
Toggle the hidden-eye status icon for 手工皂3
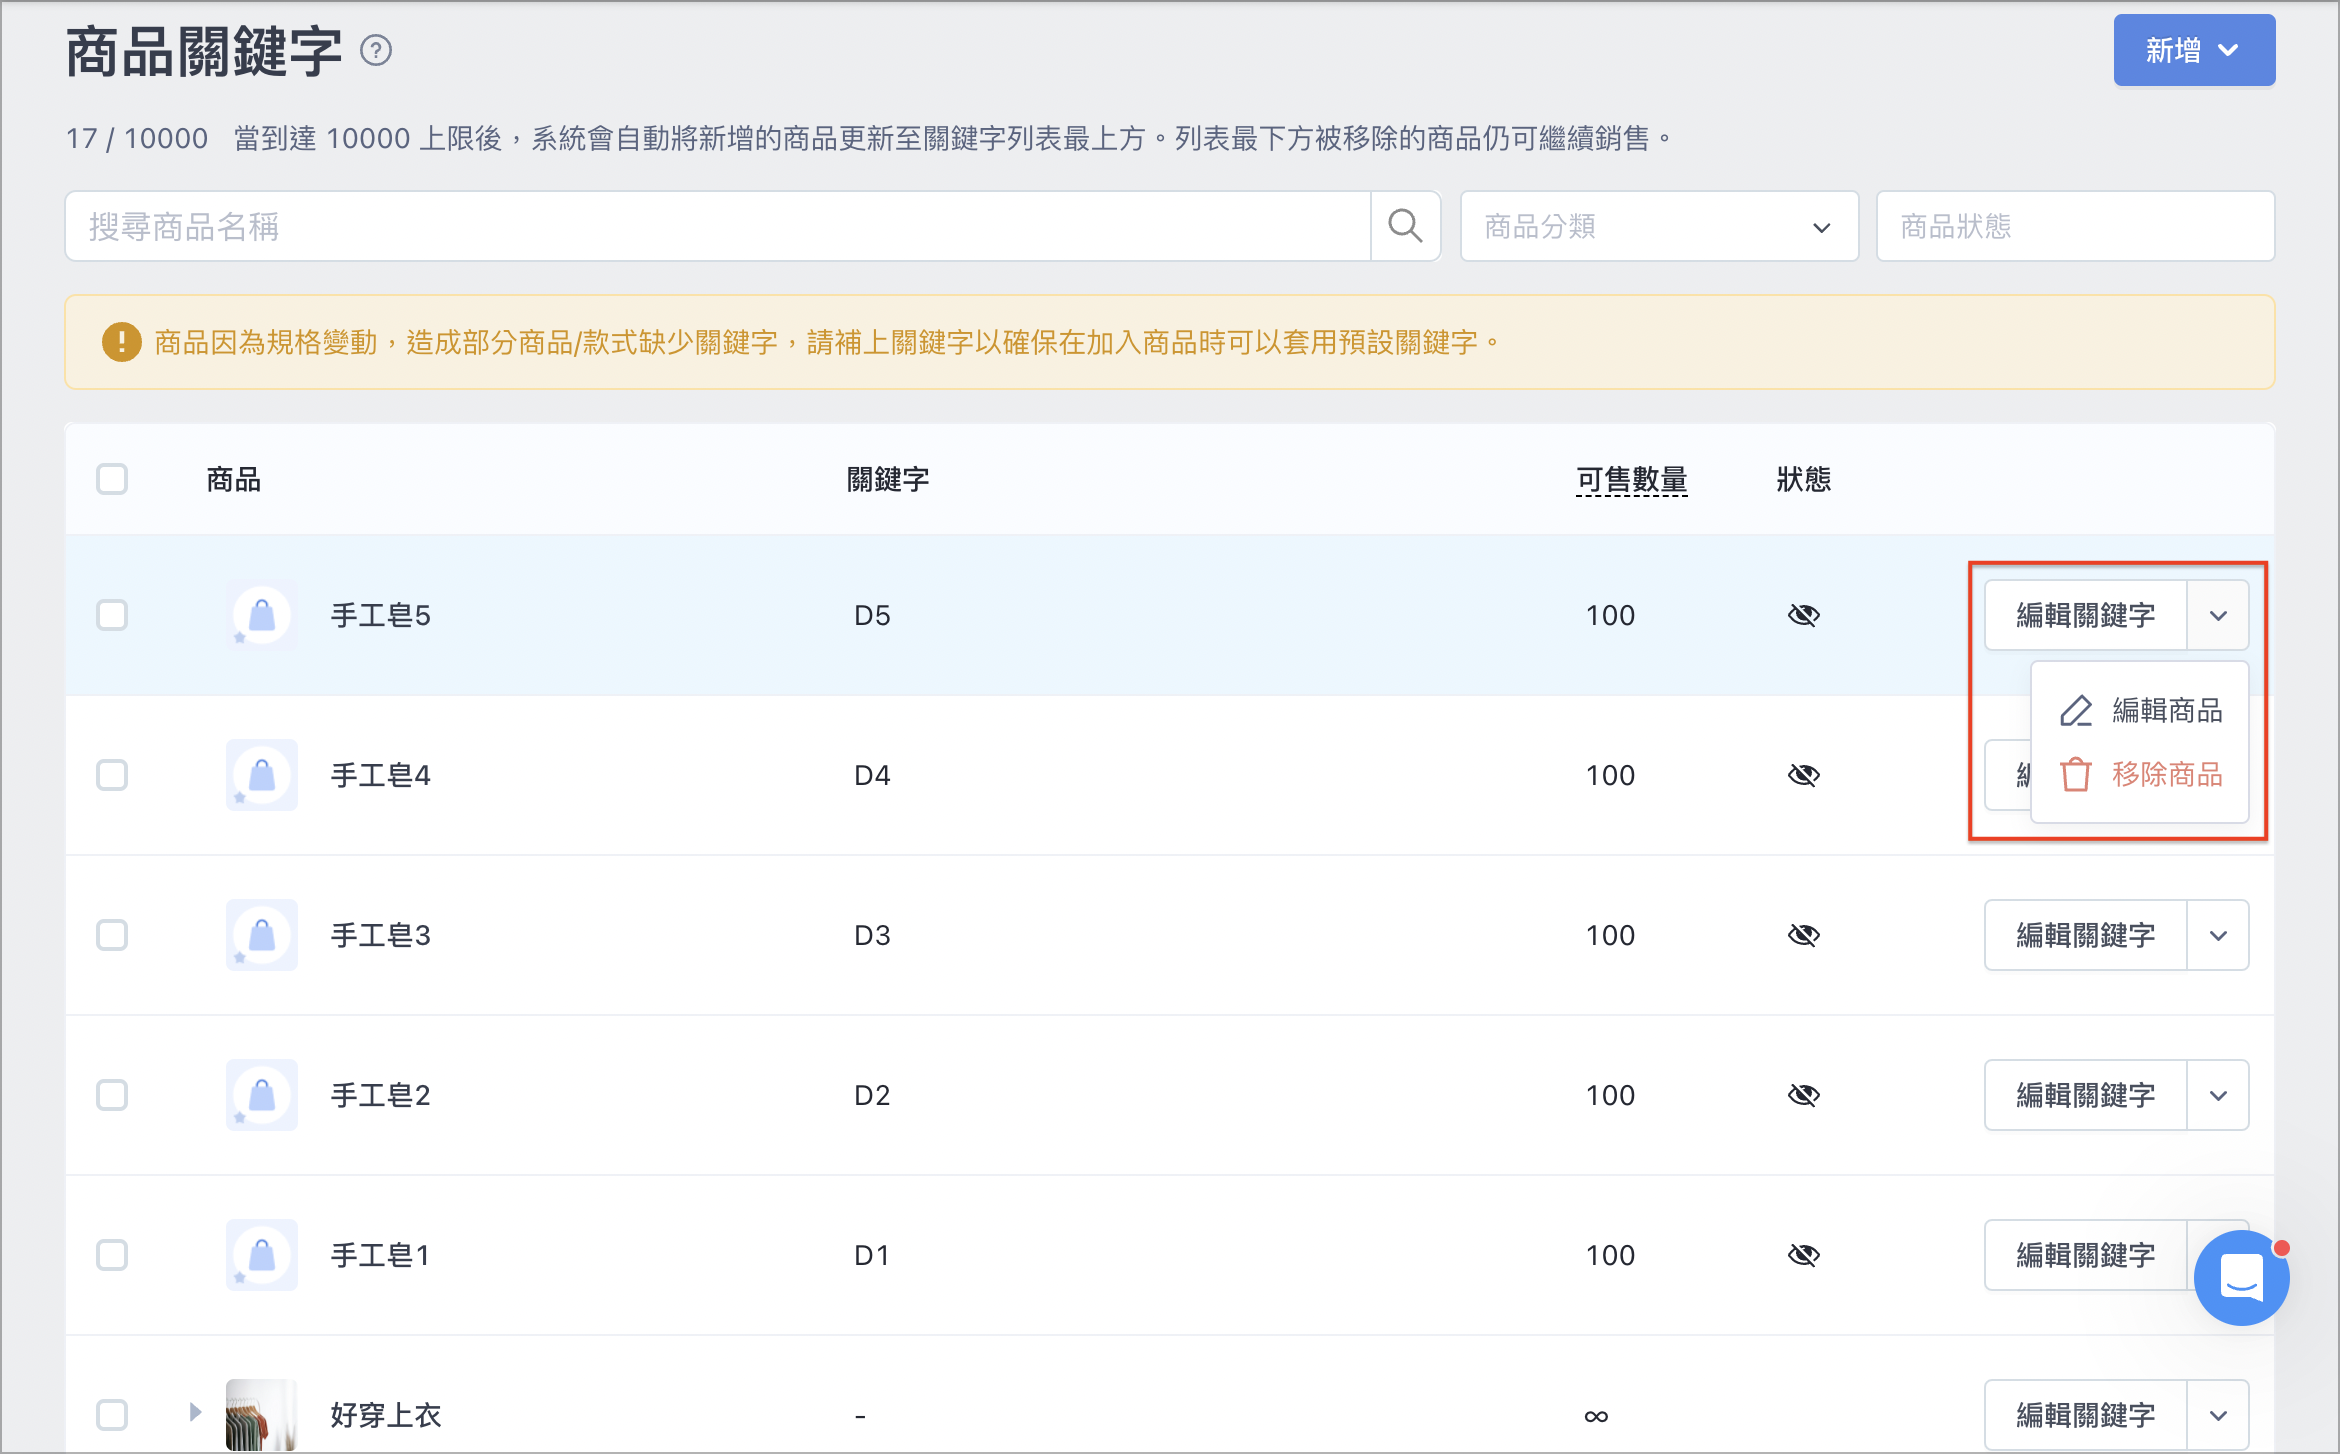click(1804, 935)
